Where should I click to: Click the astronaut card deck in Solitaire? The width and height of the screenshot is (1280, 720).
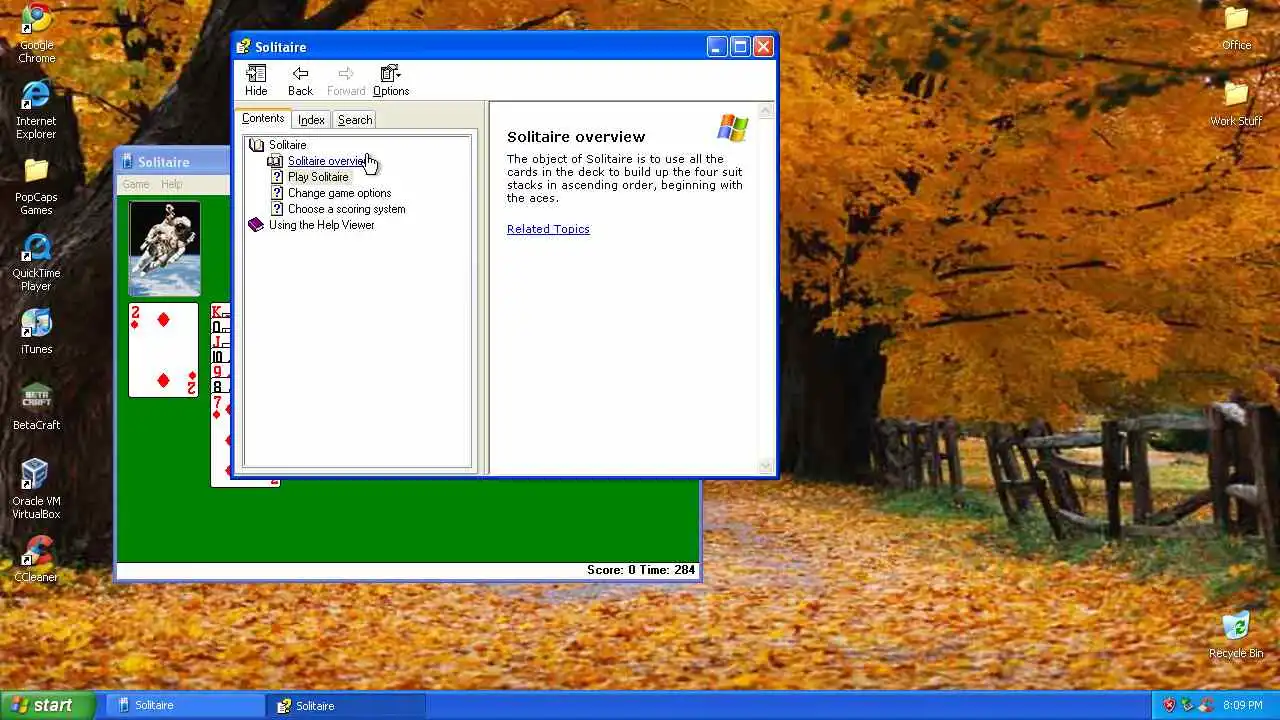pos(164,249)
